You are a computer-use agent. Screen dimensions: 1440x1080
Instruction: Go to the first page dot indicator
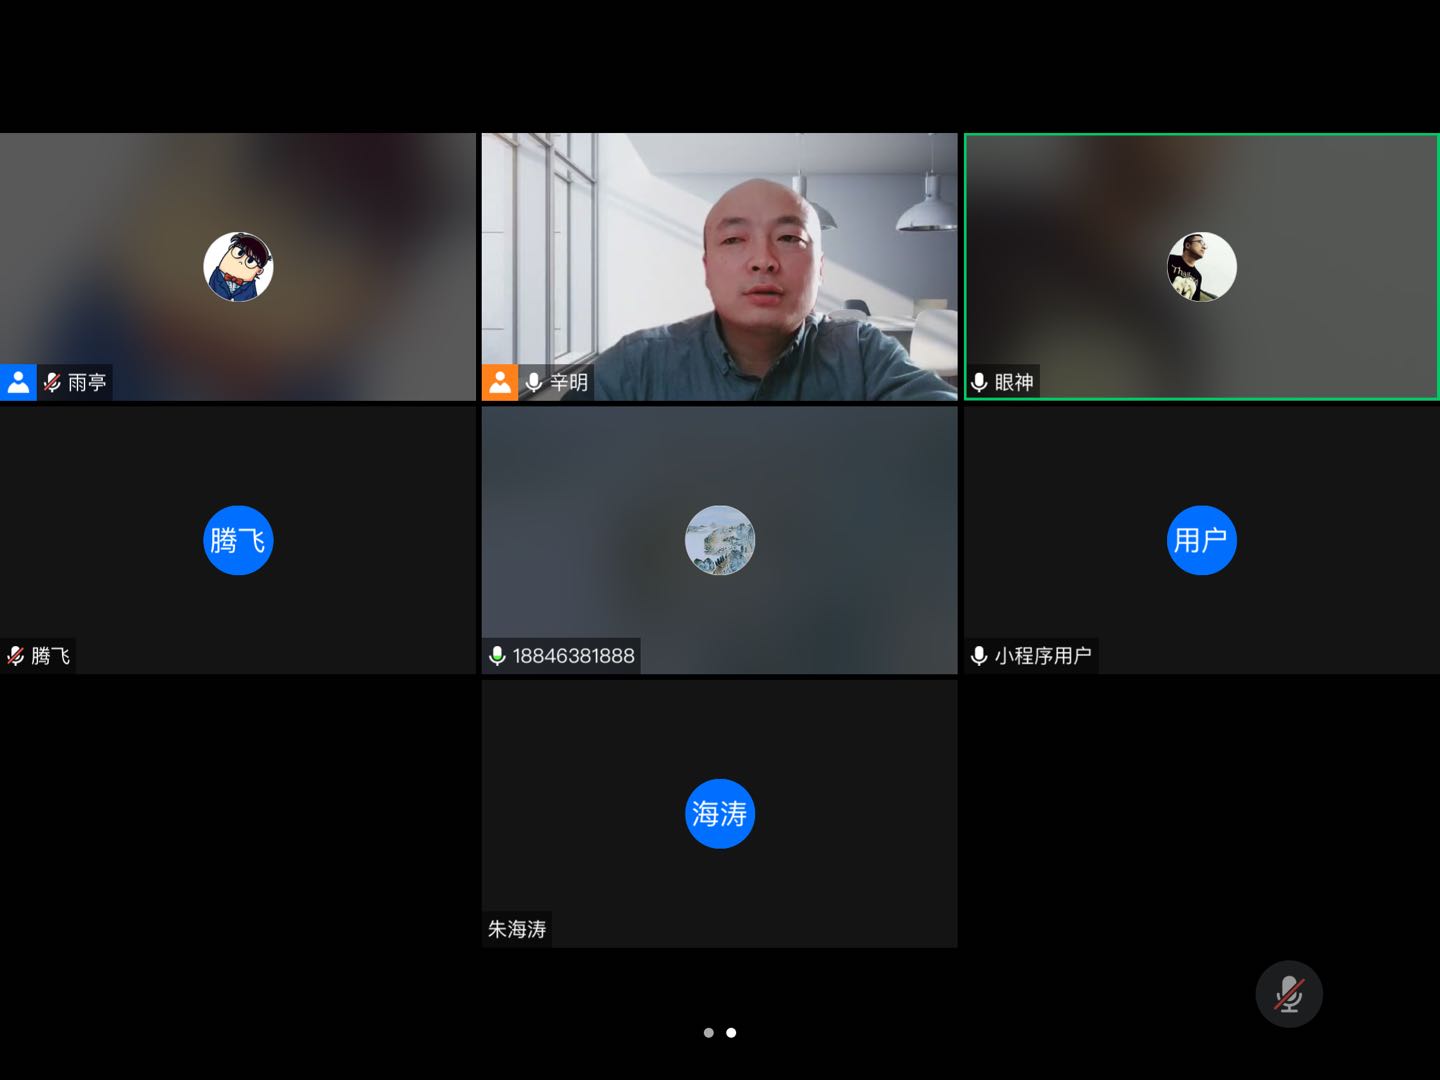[709, 1033]
